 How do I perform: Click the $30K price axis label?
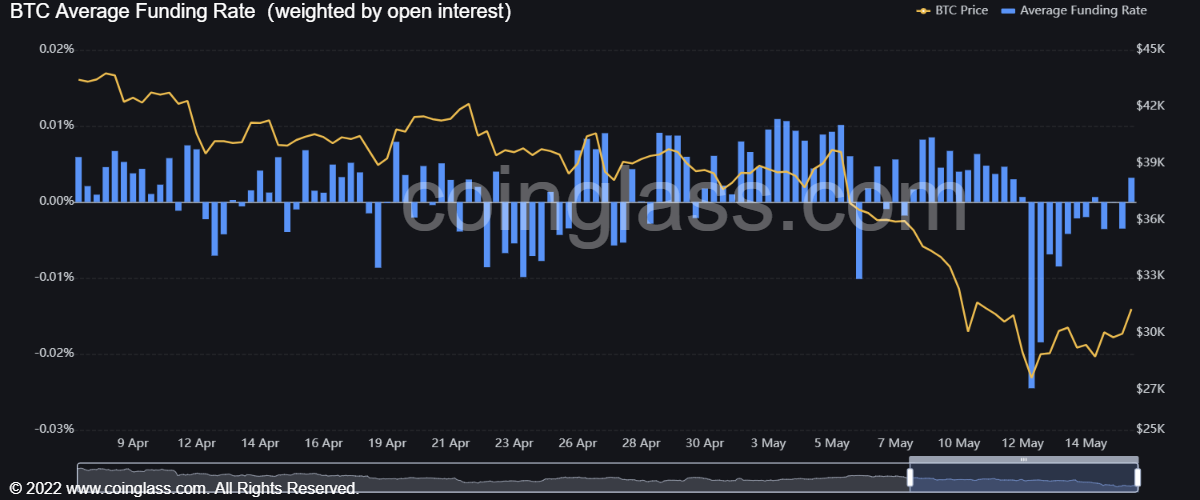pos(1152,333)
